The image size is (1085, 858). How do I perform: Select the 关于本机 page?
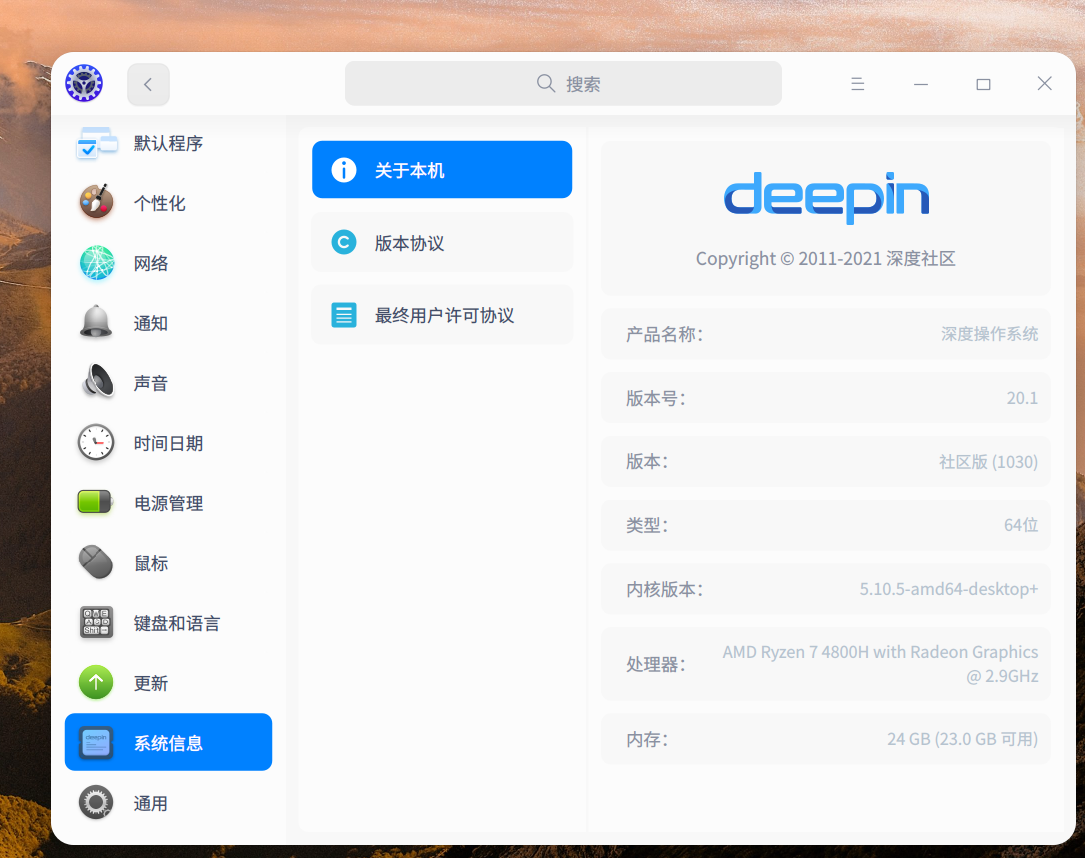442,170
